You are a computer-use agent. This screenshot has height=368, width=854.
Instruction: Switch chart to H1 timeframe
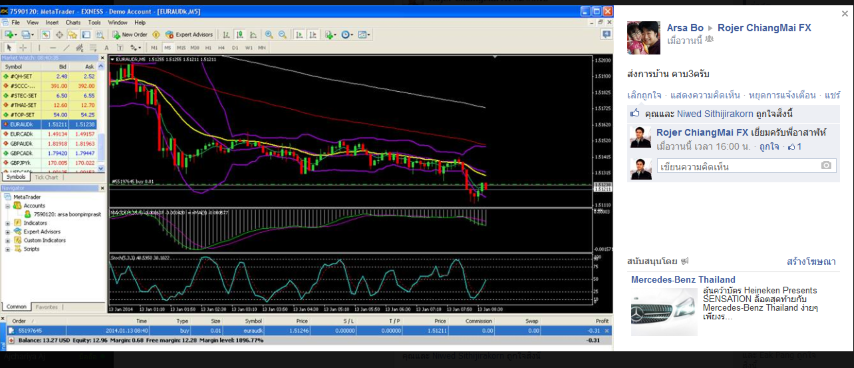[208, 48]
